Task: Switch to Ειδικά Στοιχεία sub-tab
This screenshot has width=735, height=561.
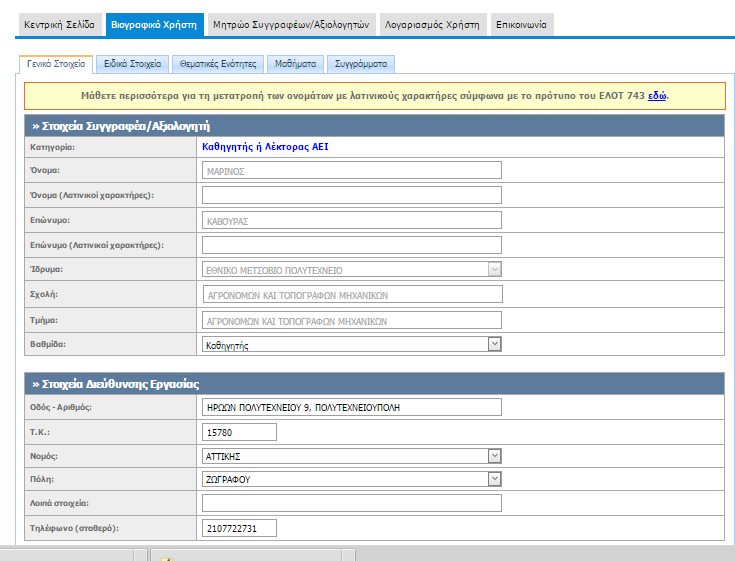Action: (x=133, y=64)
